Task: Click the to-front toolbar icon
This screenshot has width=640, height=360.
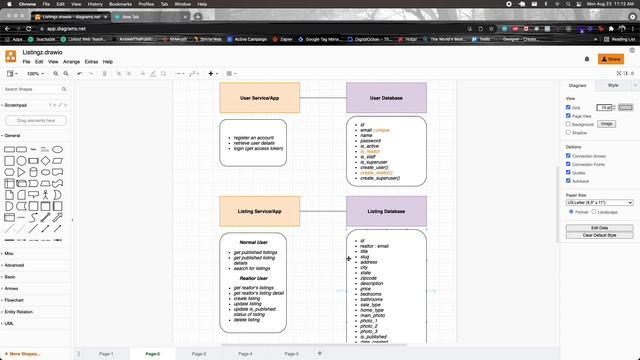Action: click(x=119, y=73)
